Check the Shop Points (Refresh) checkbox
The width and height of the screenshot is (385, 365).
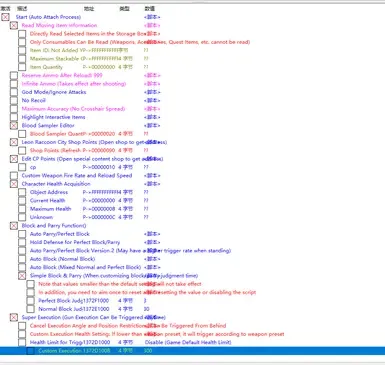click(22, 150)
